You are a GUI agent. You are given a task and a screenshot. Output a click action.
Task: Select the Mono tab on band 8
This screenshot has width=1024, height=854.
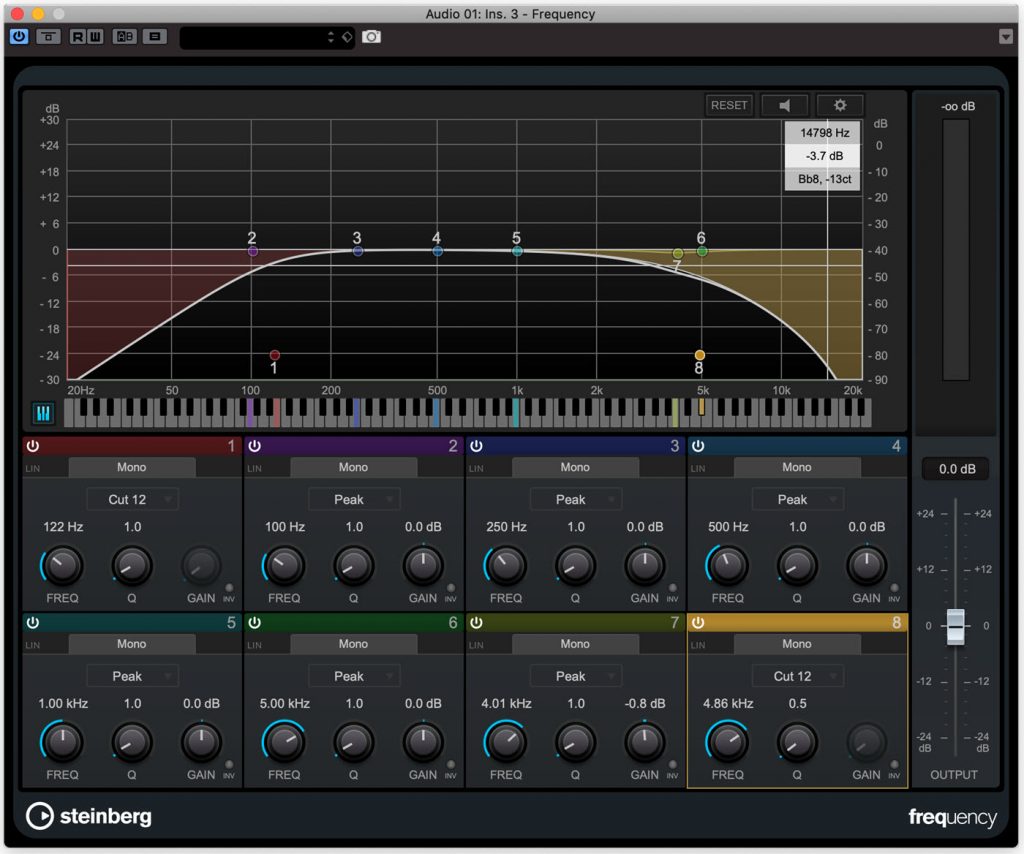[797, 644]
